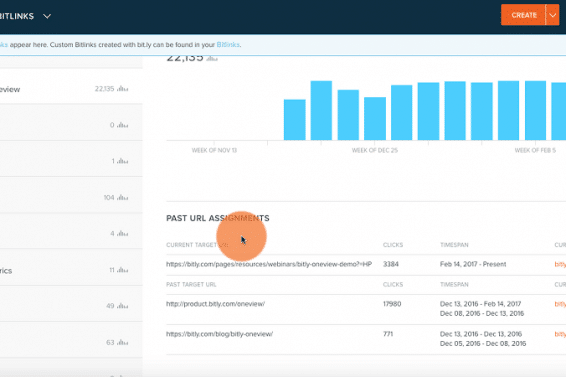The height and width of the screenshot is (377, 566).
Task: Select the past URL product.bitly.com/oneview/
Action: click(x=215, y=304)
